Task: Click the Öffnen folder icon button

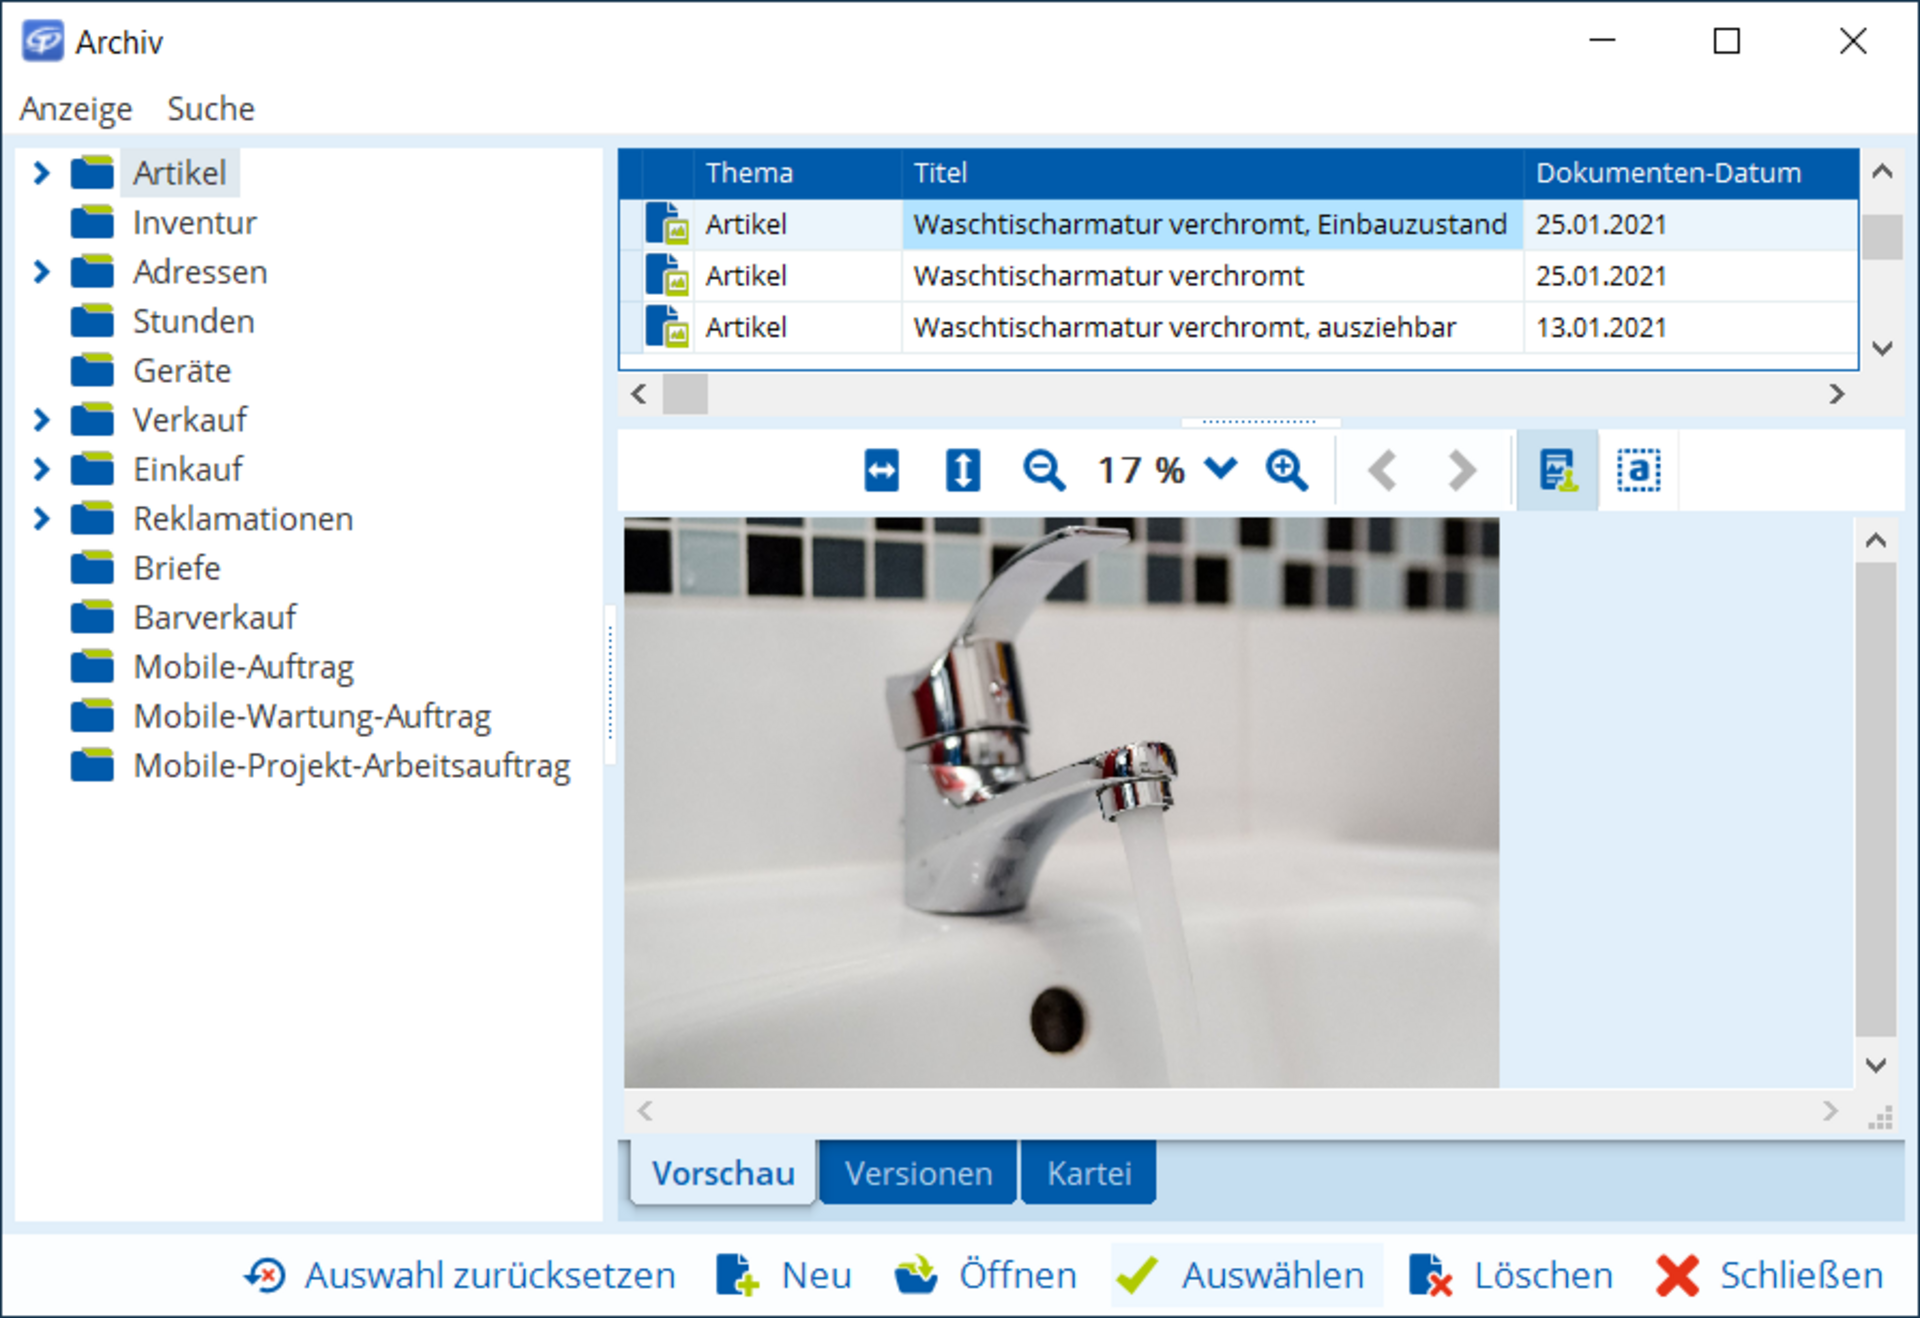Action: [916, 1275]
